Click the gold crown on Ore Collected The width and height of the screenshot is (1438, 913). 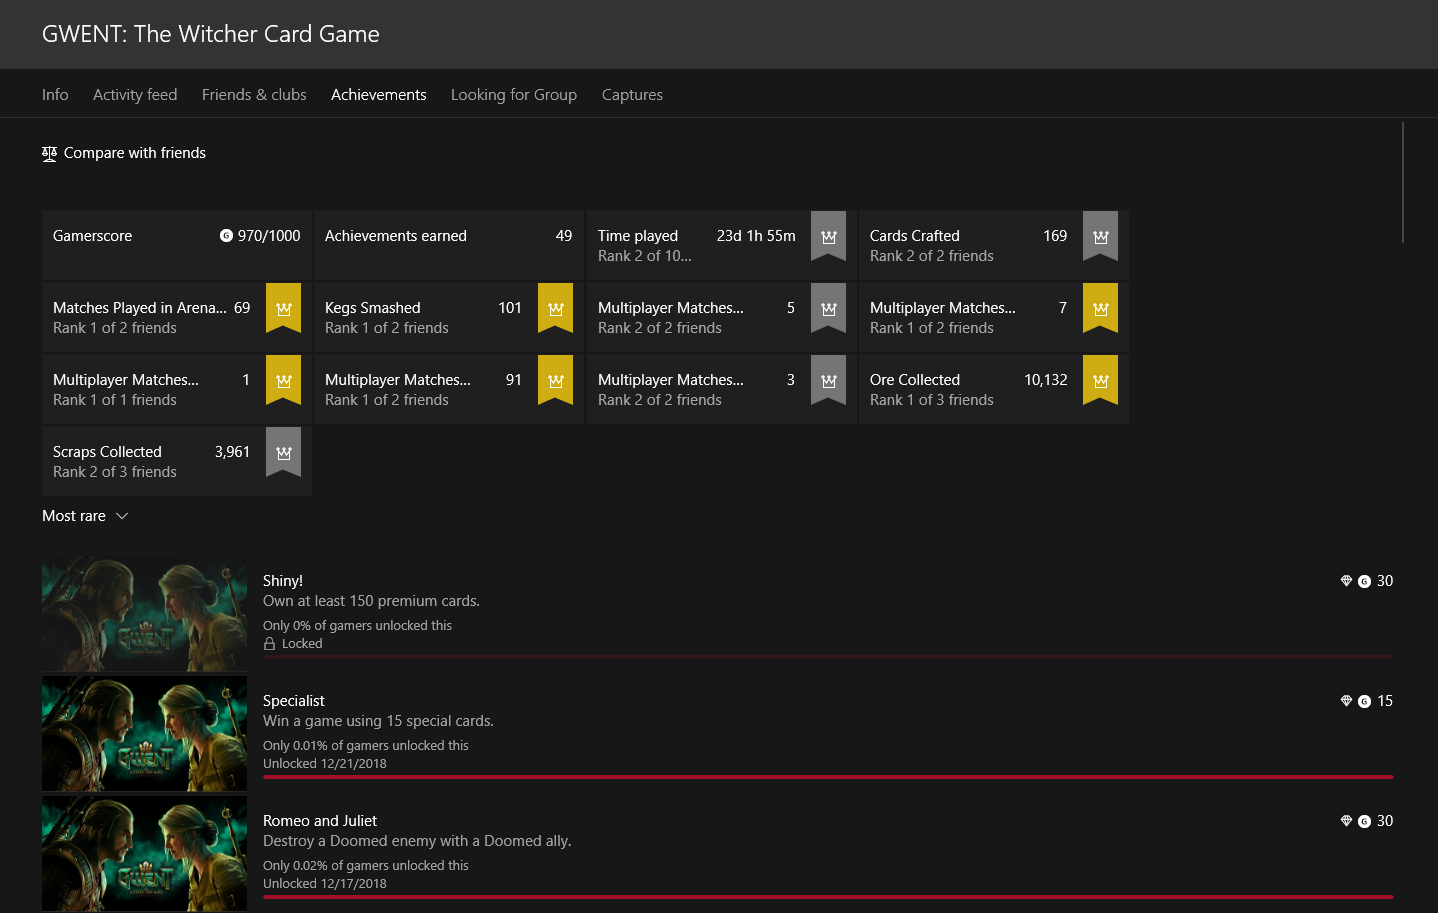click(x=1100, y=380)
